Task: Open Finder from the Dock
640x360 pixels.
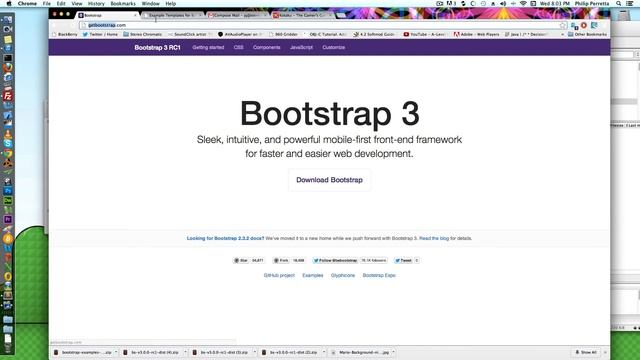Action: tap(8, 20)
